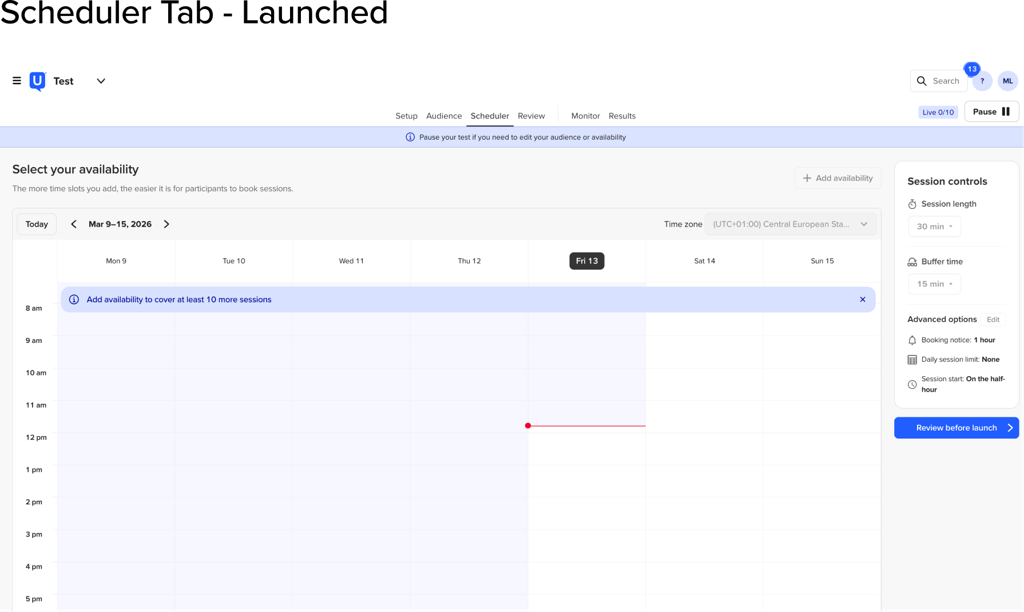Switch to the Results tab

pos(621,116)
